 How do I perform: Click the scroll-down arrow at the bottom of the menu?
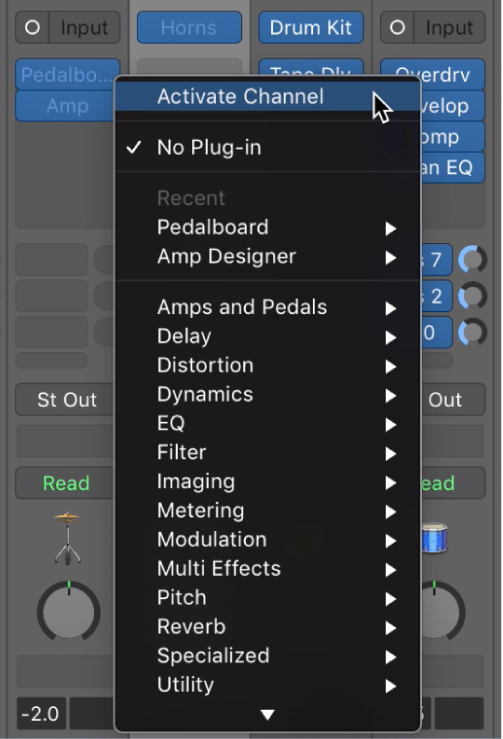coord(267,714)
